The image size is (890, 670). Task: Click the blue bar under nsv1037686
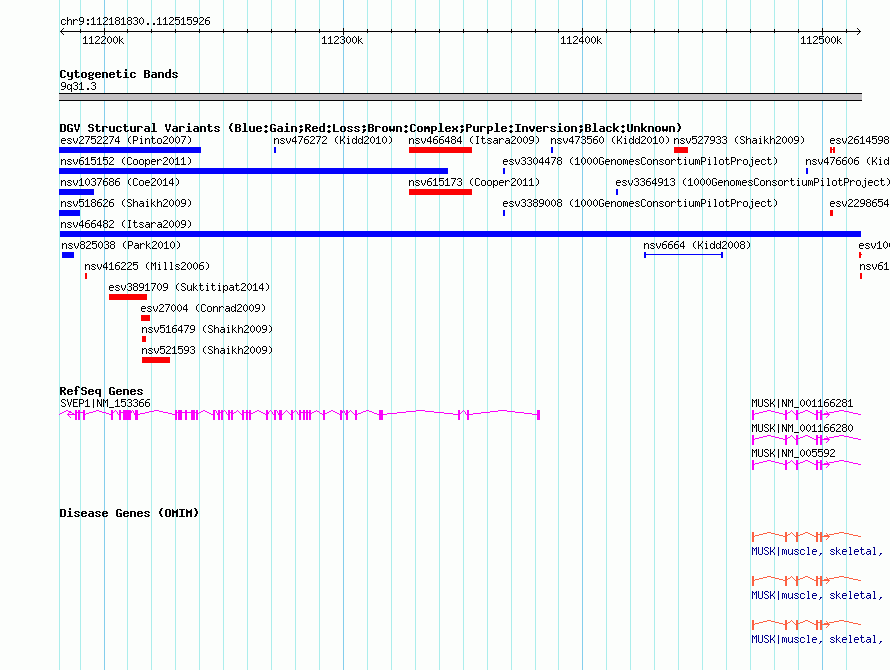point(77,192)
